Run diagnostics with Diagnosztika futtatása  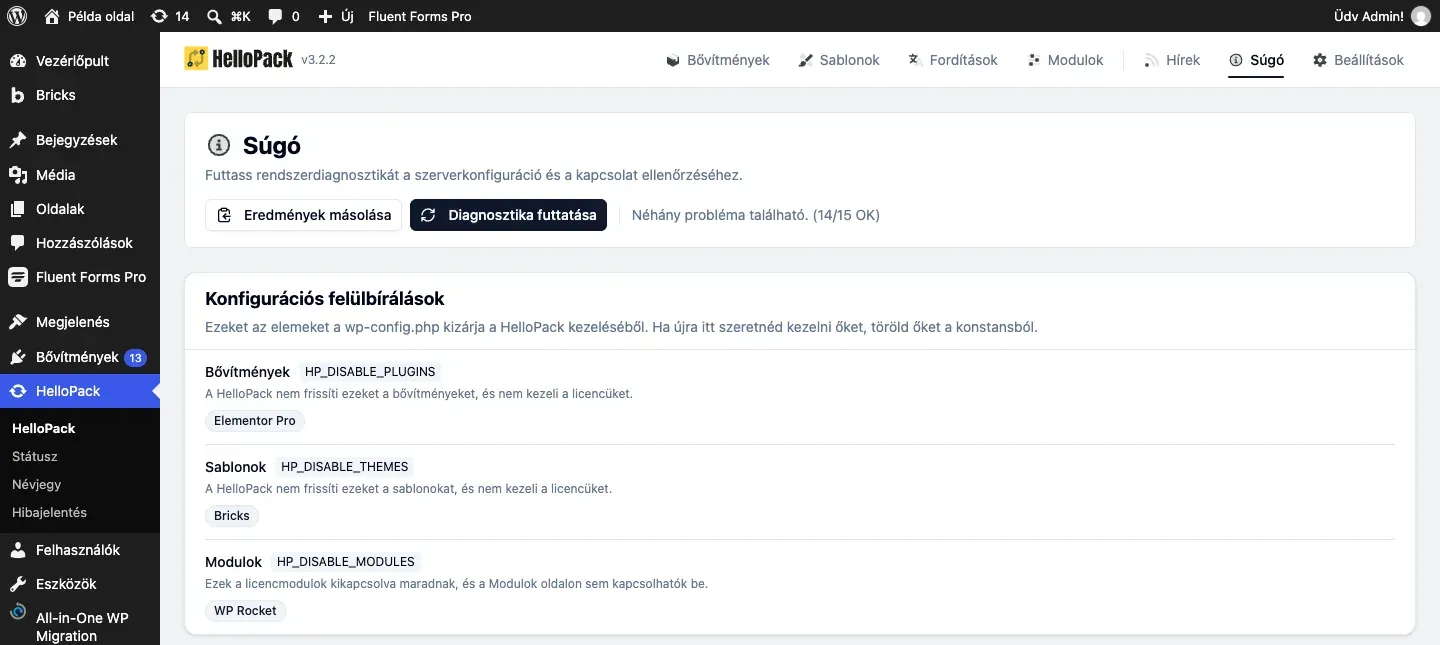508,215
